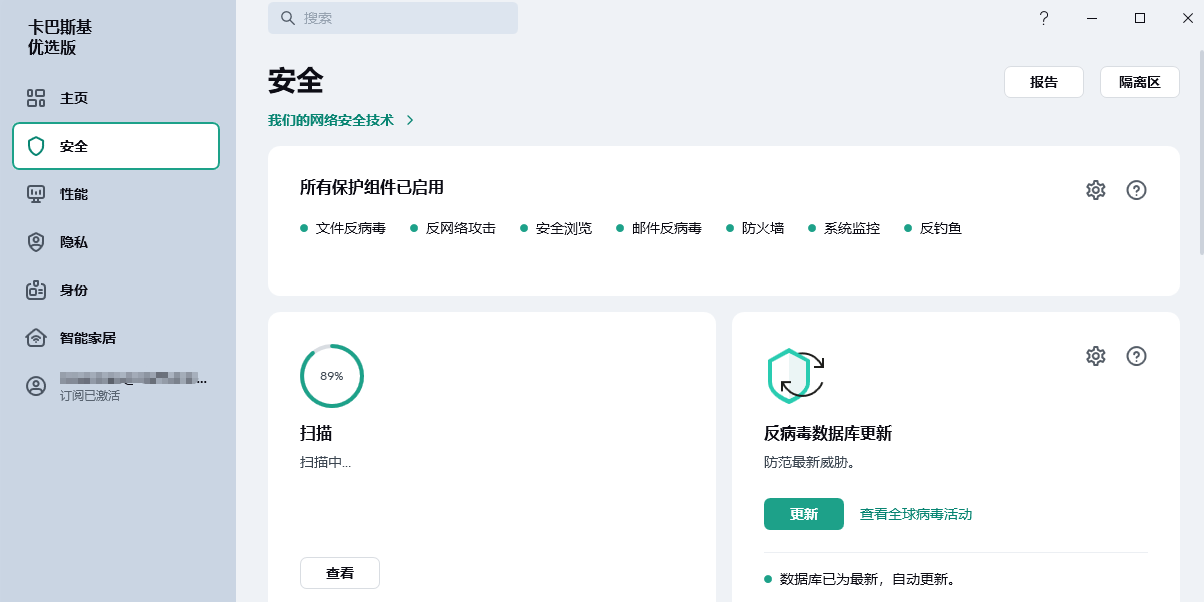Click the 订阅已激活 subscription status text
Screen dimensions: 1204x602
(x=90, y=396)
